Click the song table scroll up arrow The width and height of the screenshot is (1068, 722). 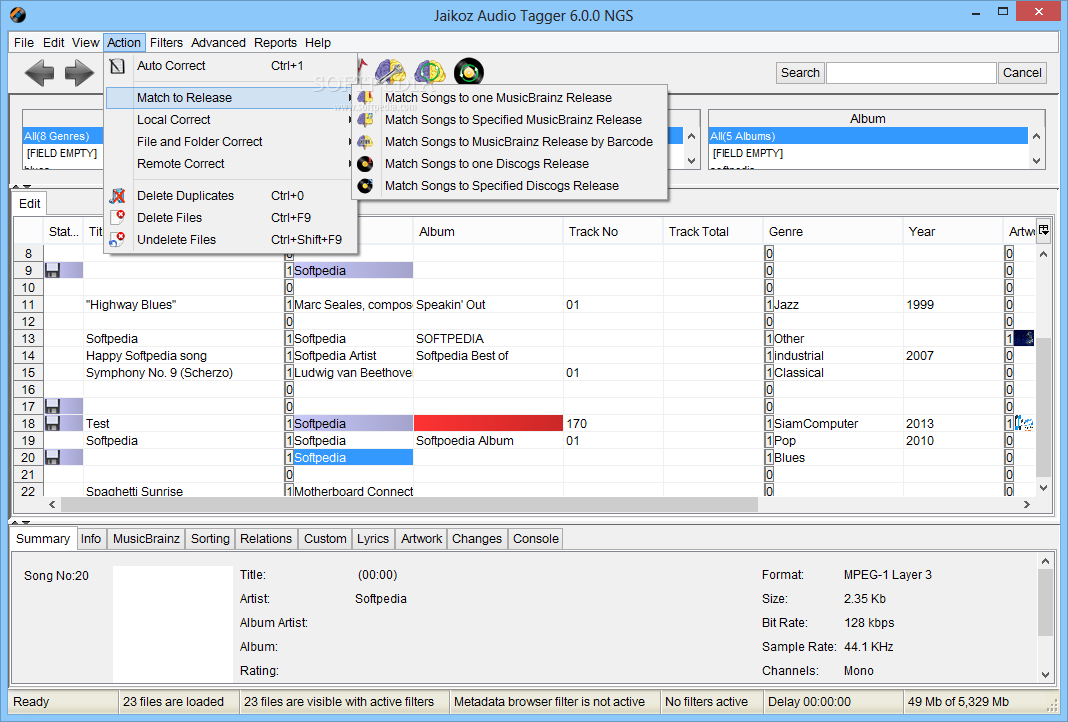pyautogui.click(x=1043, y=254)
